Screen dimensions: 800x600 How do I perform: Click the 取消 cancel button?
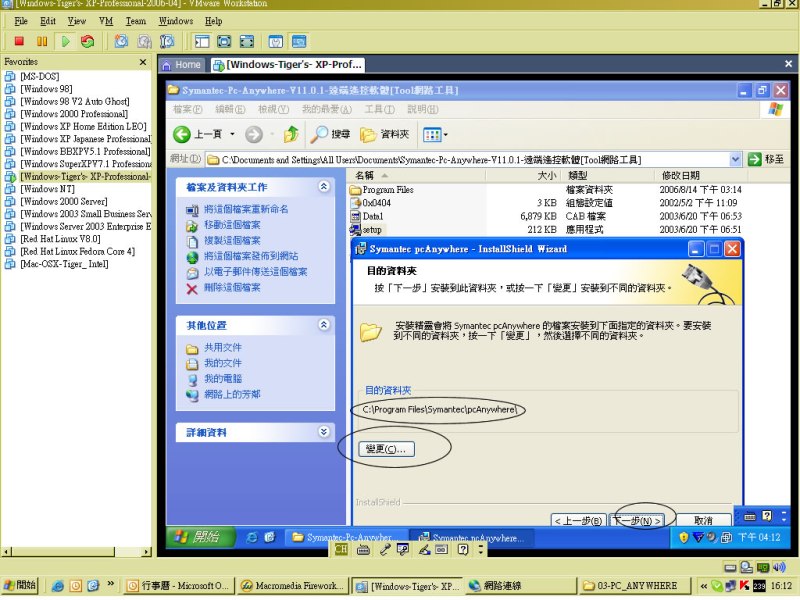(x=703, y=520)
